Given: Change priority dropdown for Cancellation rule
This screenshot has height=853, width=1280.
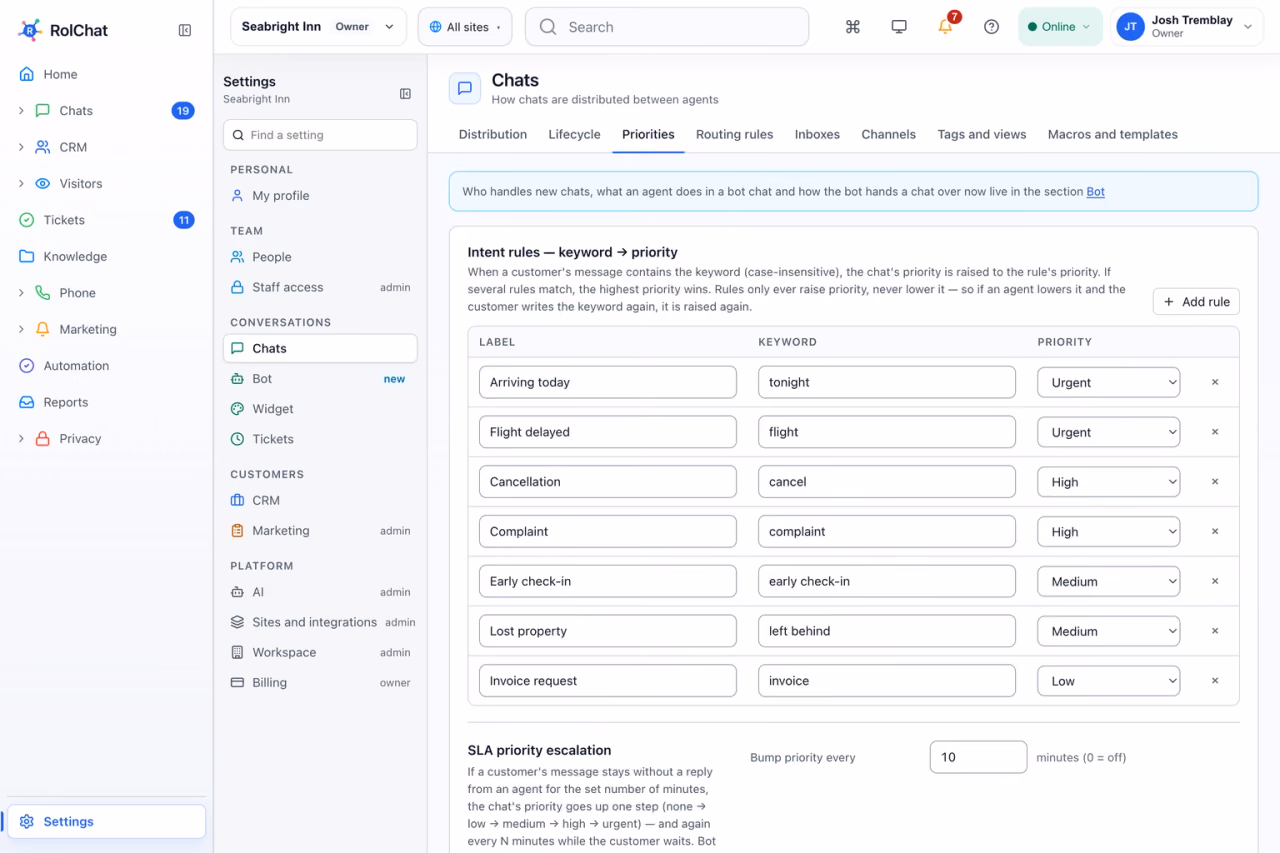Looking at the screenshot, I should [x=1108, y=482].
